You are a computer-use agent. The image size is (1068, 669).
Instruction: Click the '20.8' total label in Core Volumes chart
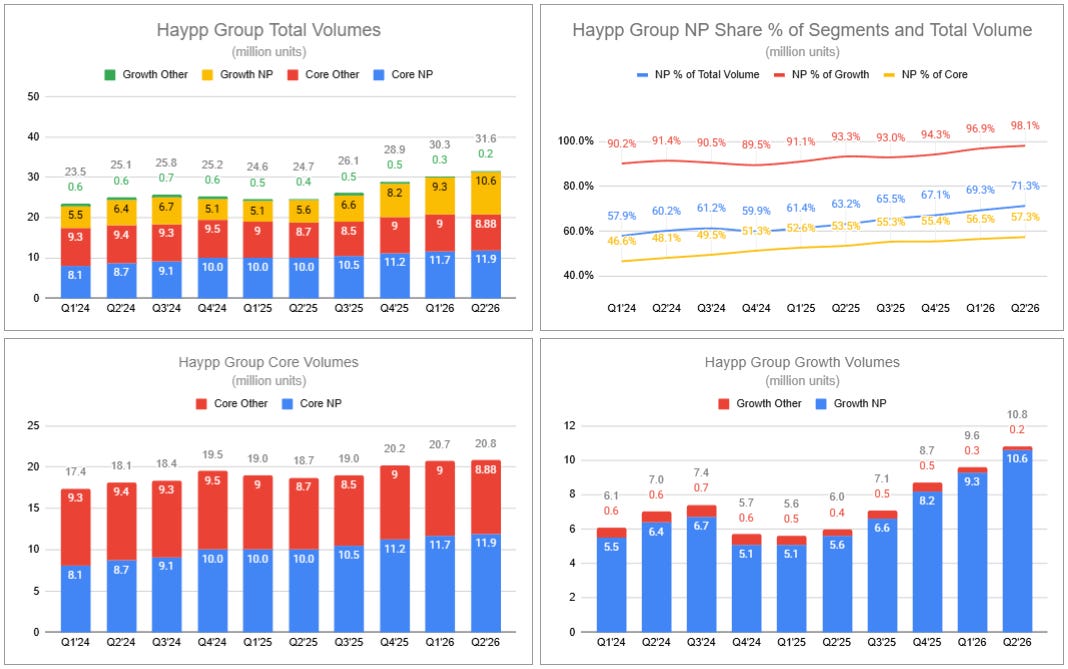coord(486,444)
